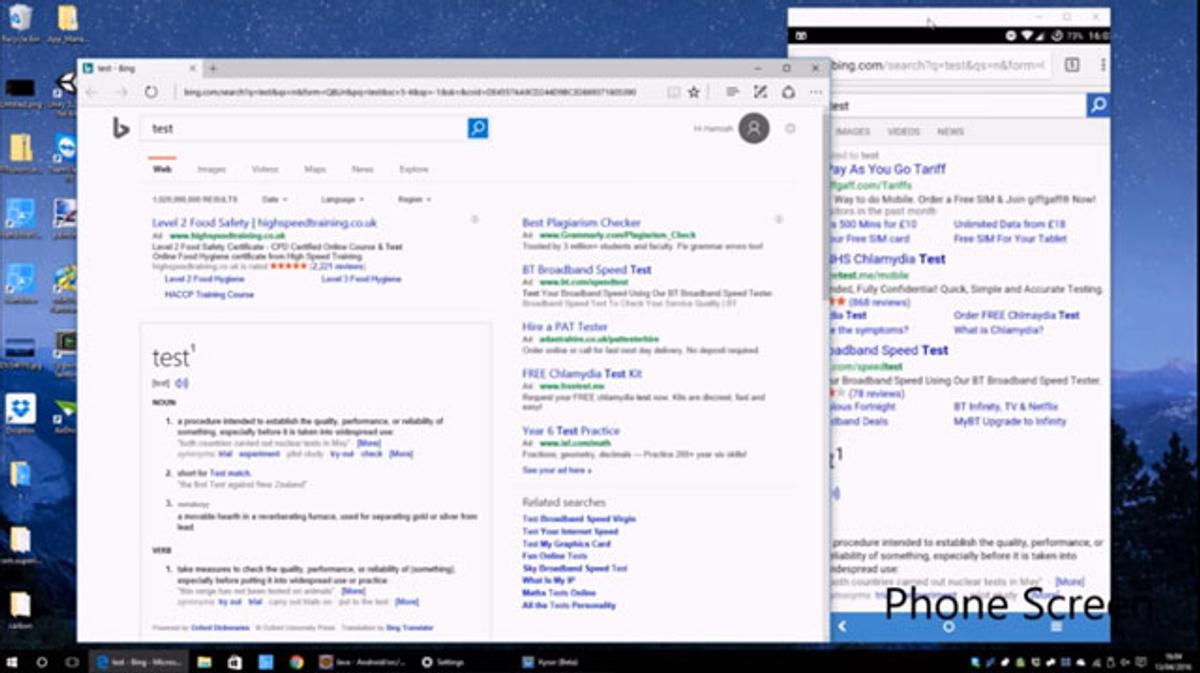
Task: Open tab switcher in phone browser
Action: [x=1071, y=65]
